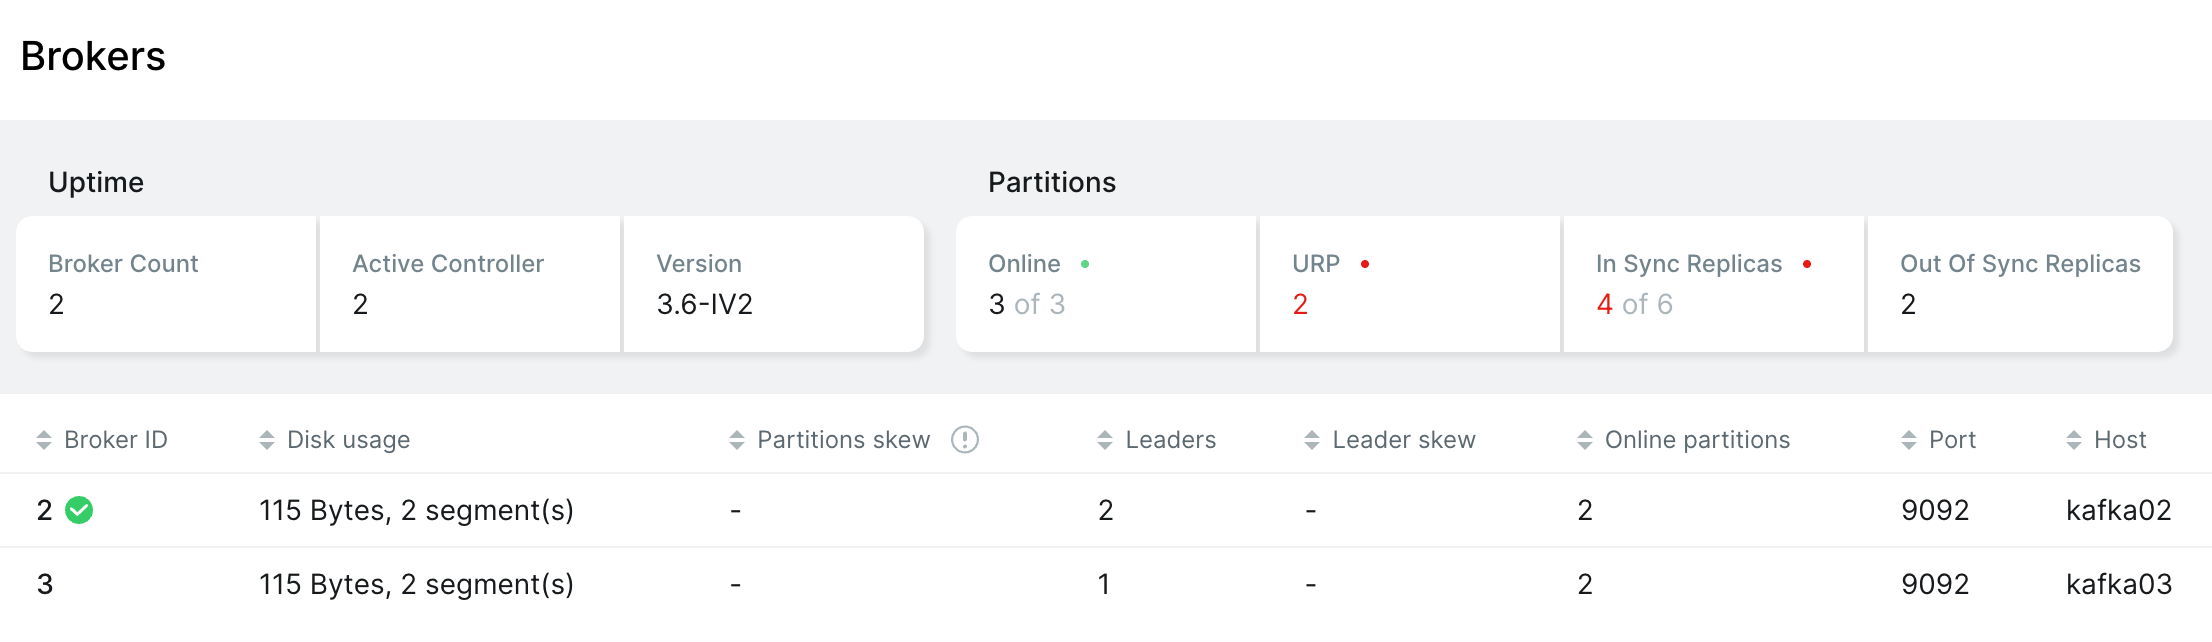Click the Port column sort arrows

click(1909, 440)
